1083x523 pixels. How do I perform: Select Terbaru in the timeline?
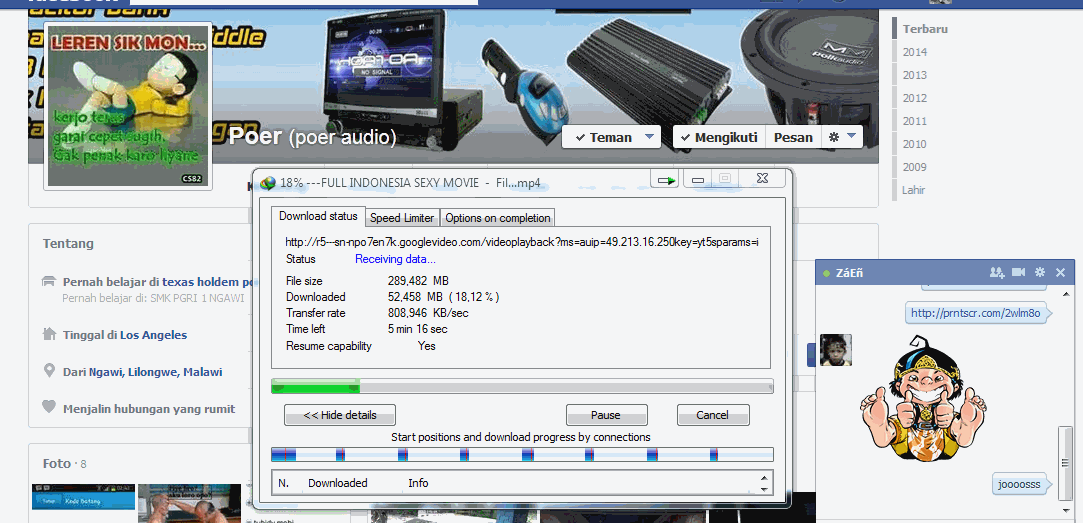point(925,29)
